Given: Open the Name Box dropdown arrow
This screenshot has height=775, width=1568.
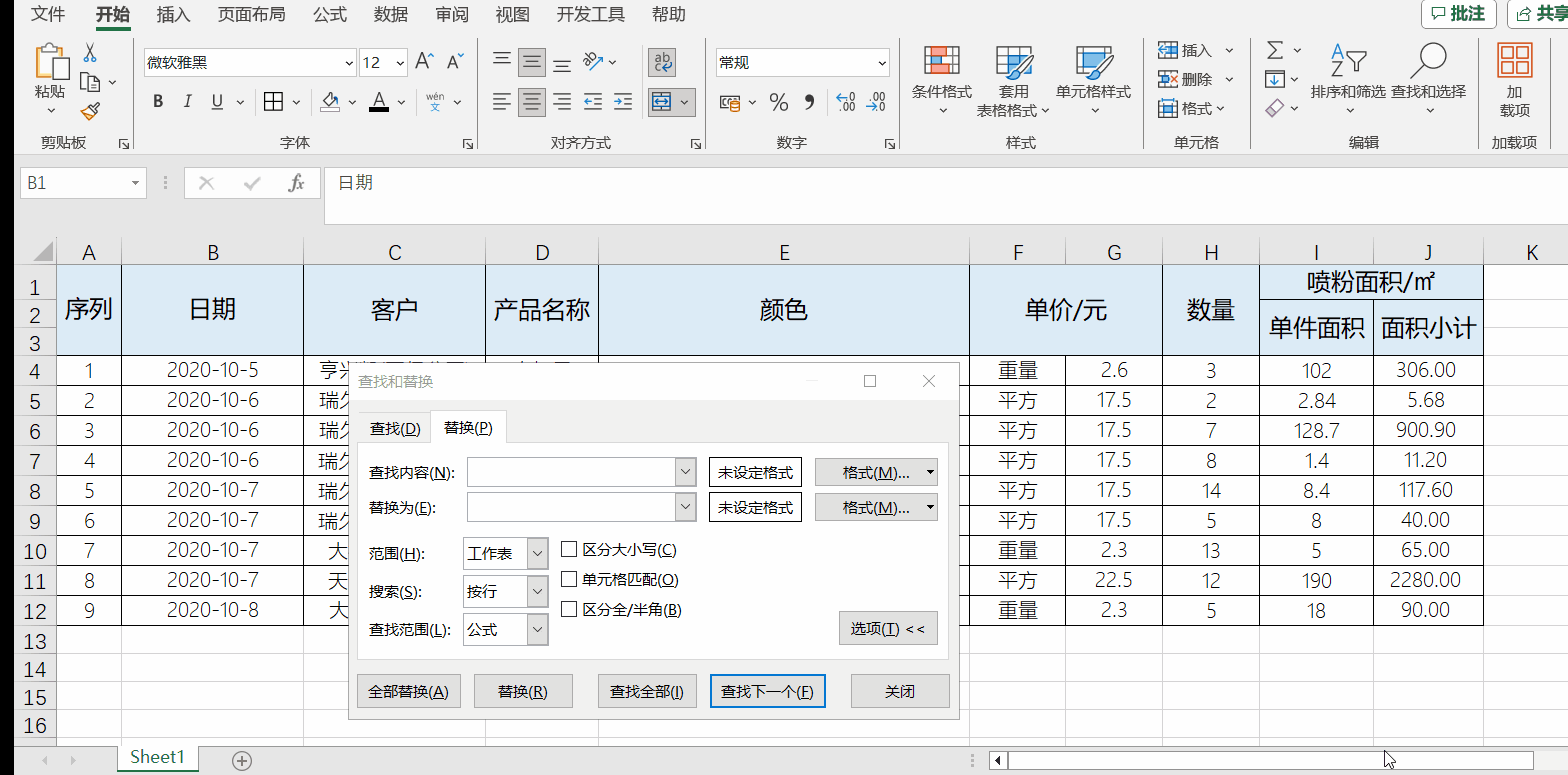Looking at the screenshot, I should pos(136,184).
